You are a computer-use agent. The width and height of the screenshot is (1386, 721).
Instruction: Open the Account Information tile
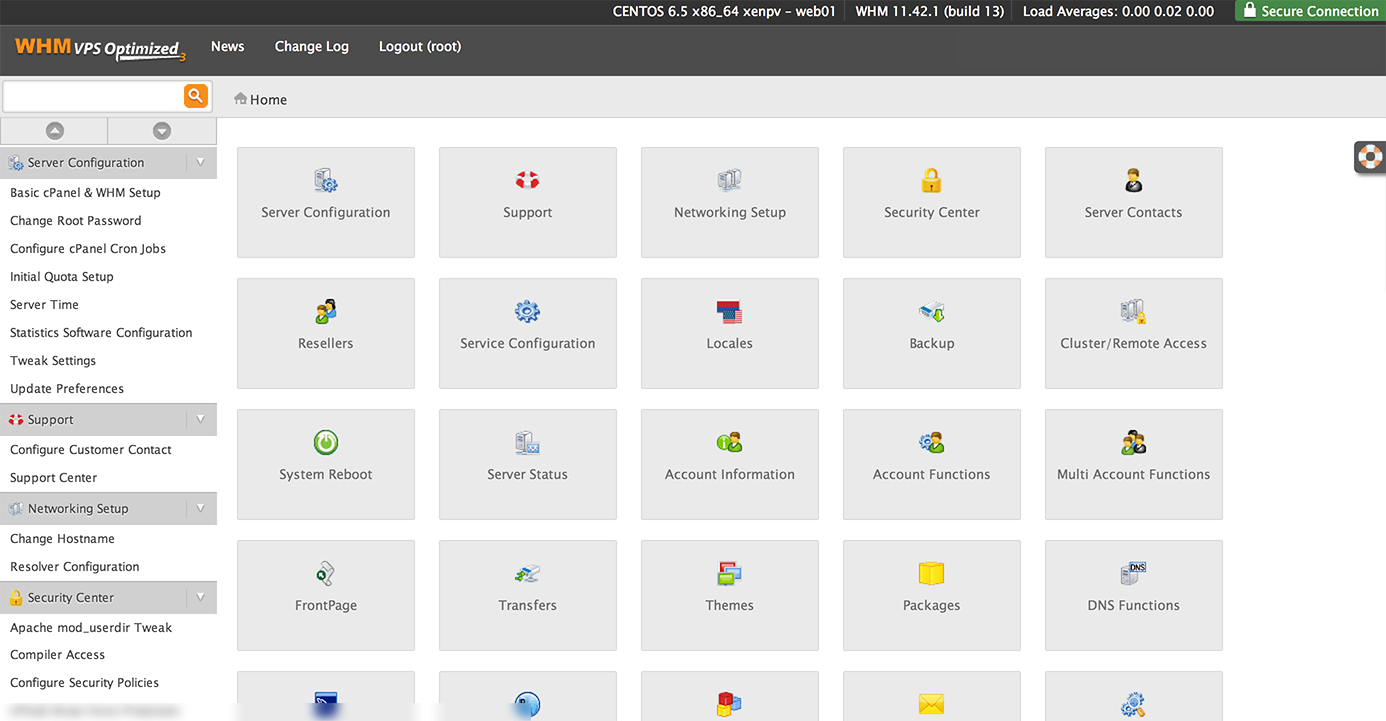[730, 465]
